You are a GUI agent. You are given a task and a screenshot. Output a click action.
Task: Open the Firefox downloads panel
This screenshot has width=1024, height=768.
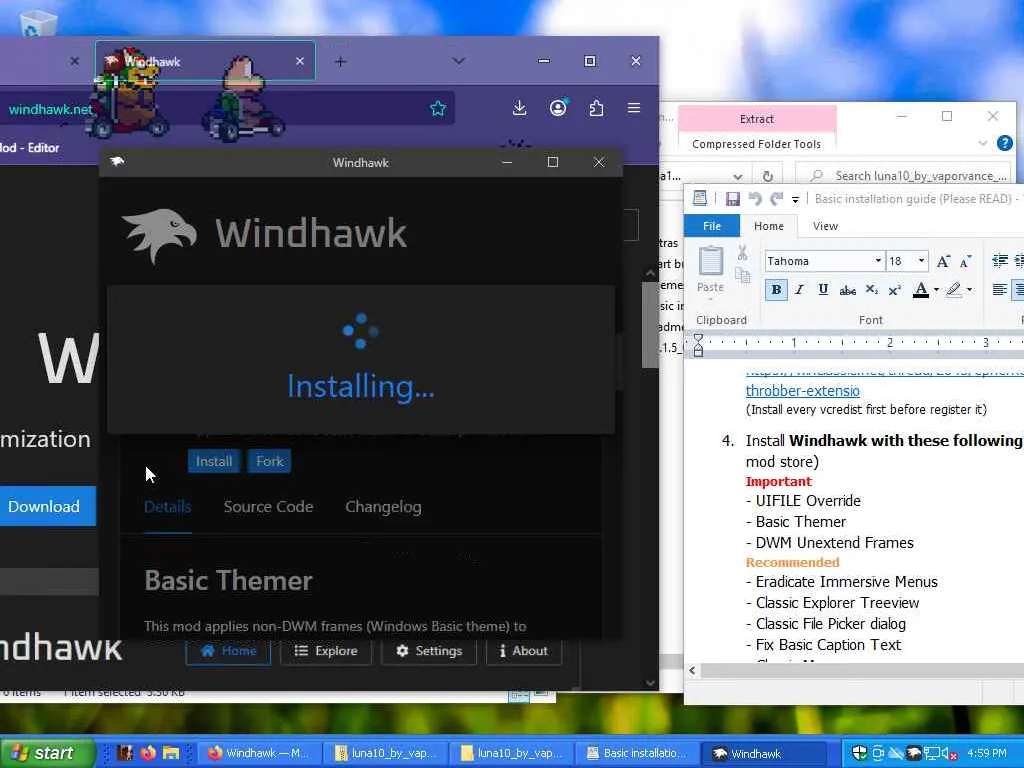click(x=519, y=108)
